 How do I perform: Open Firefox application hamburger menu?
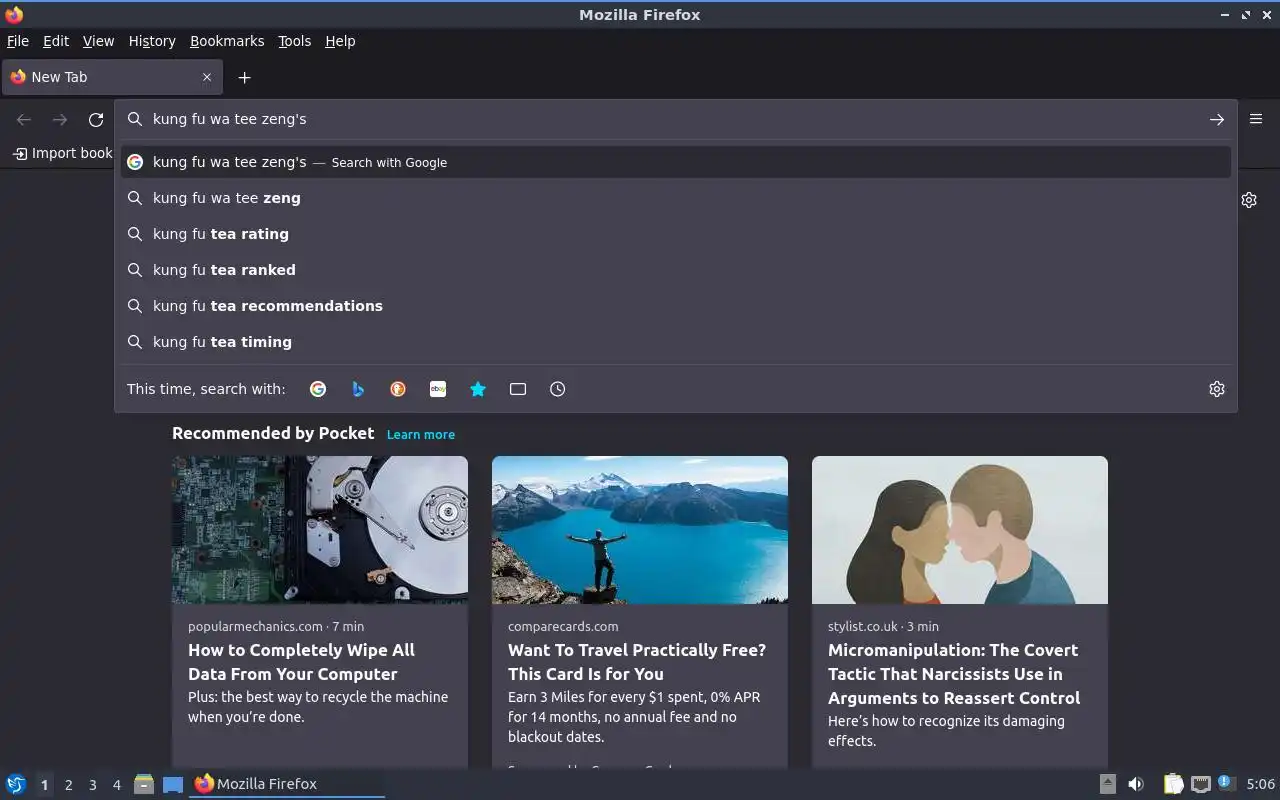click(x=1256, y=119)
